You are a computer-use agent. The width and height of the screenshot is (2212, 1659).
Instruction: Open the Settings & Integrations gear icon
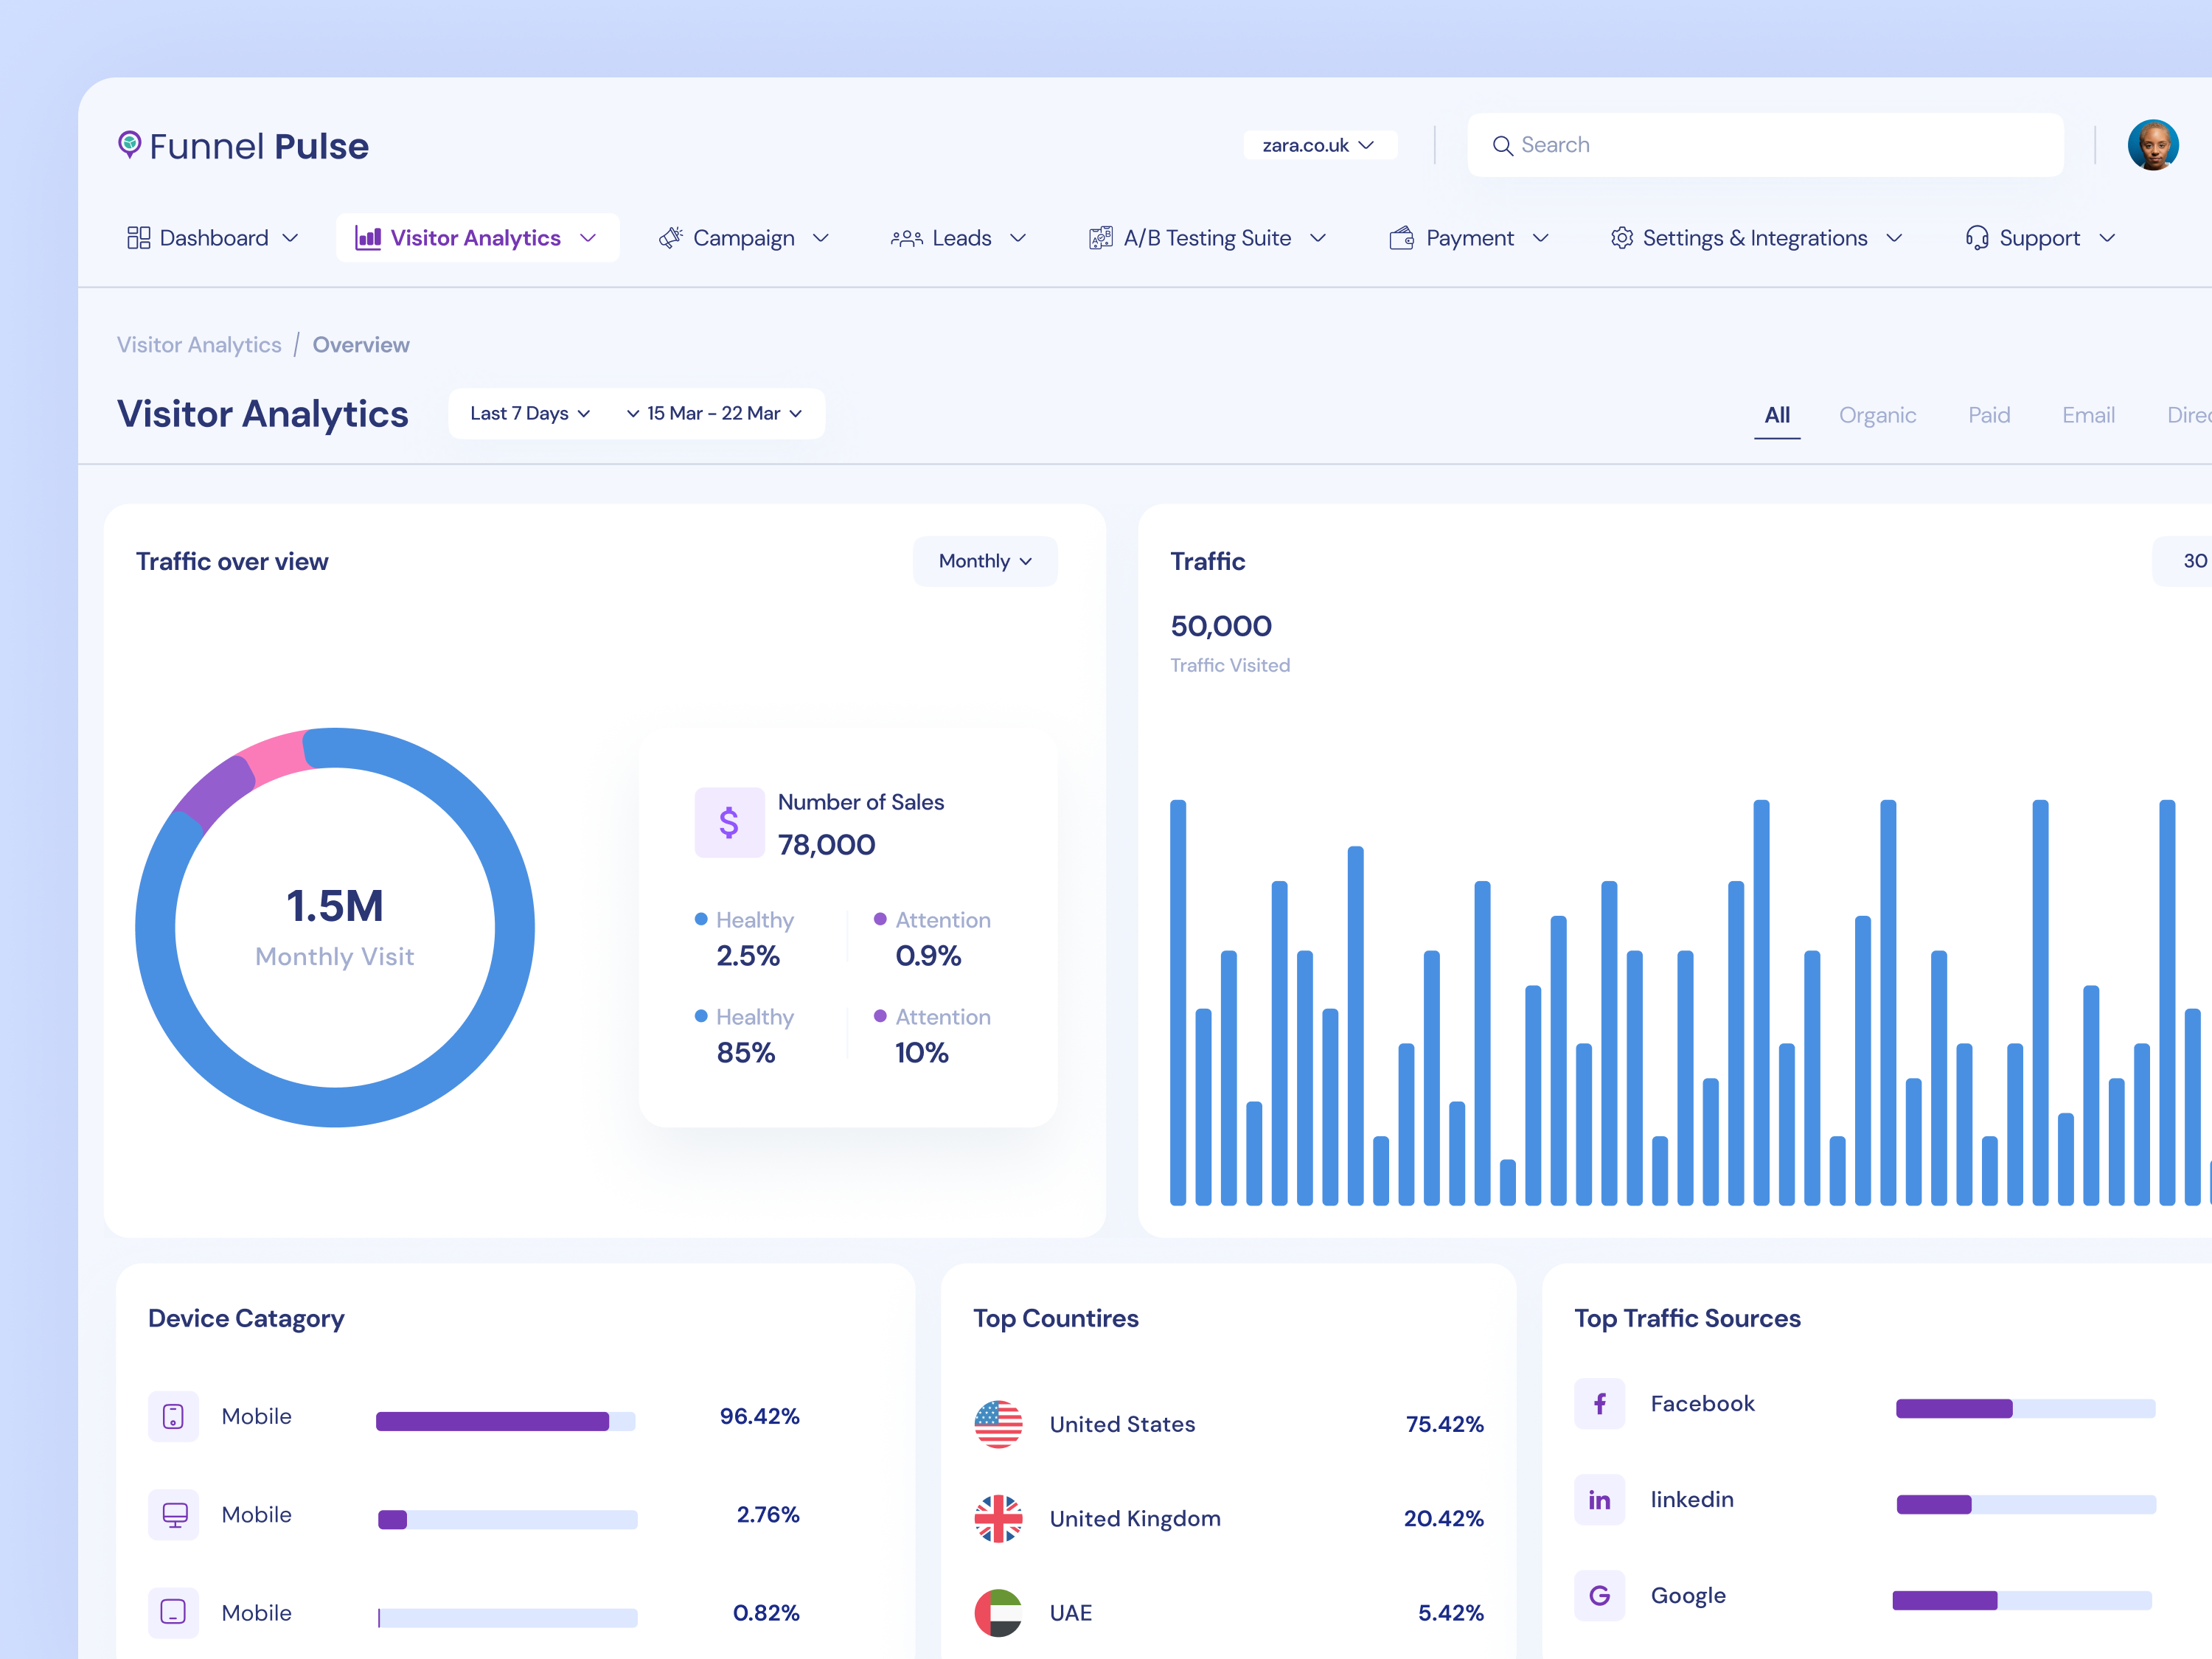point(1623,238)
